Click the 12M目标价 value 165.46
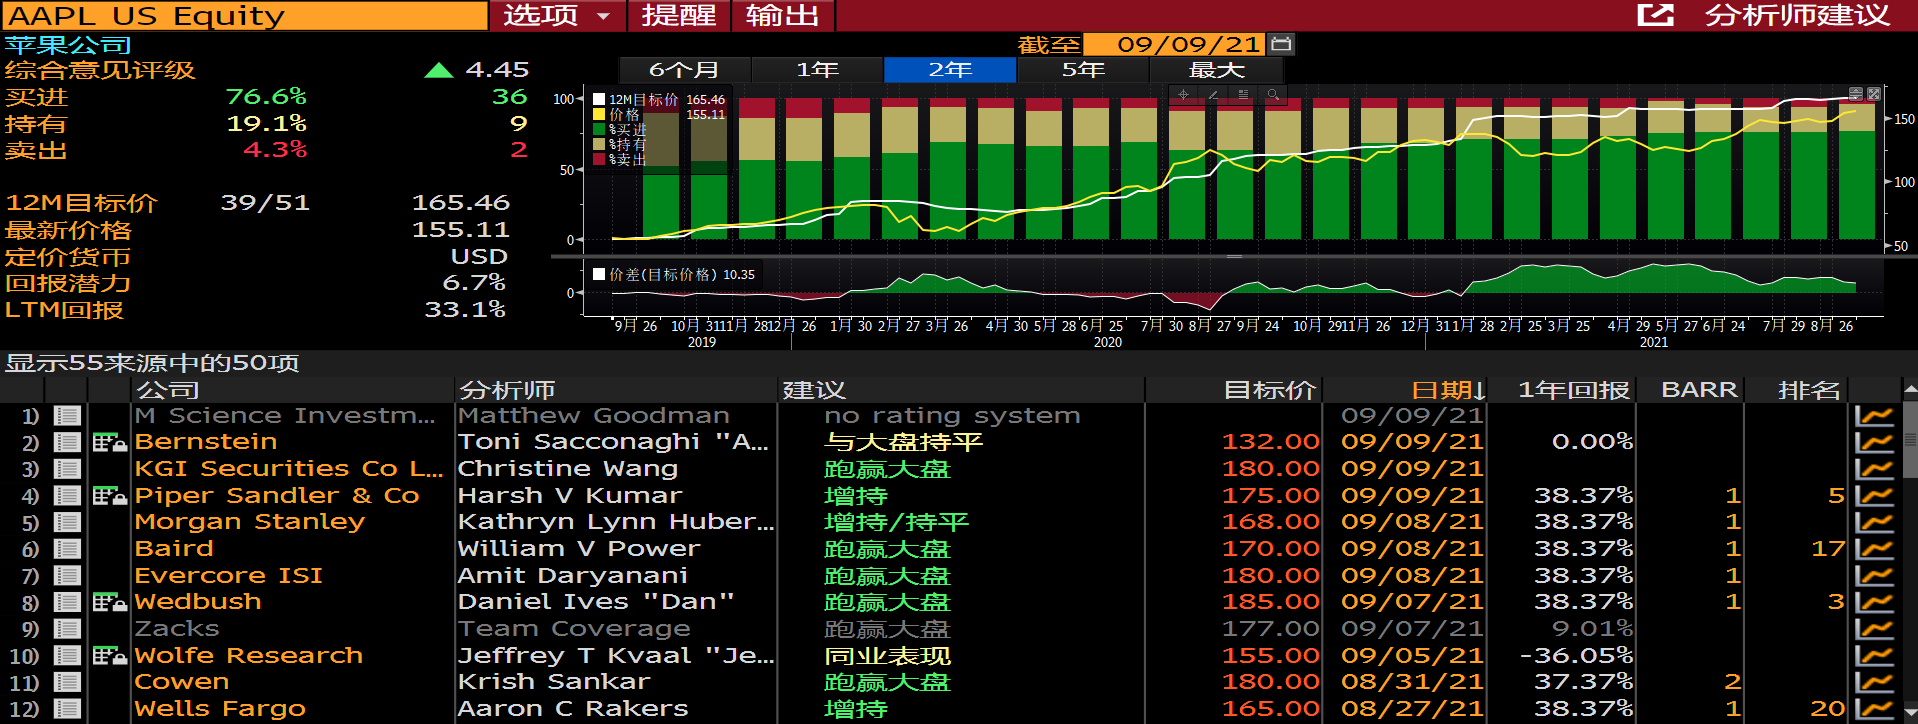Image resolution: width=1918 pixels, height=724 pixels. pos(461,203)
